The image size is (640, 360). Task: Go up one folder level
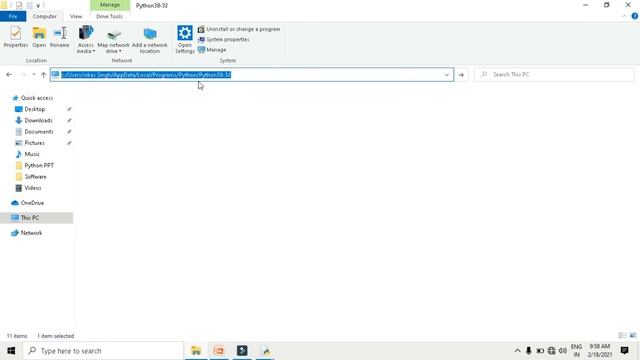(43, 75)
